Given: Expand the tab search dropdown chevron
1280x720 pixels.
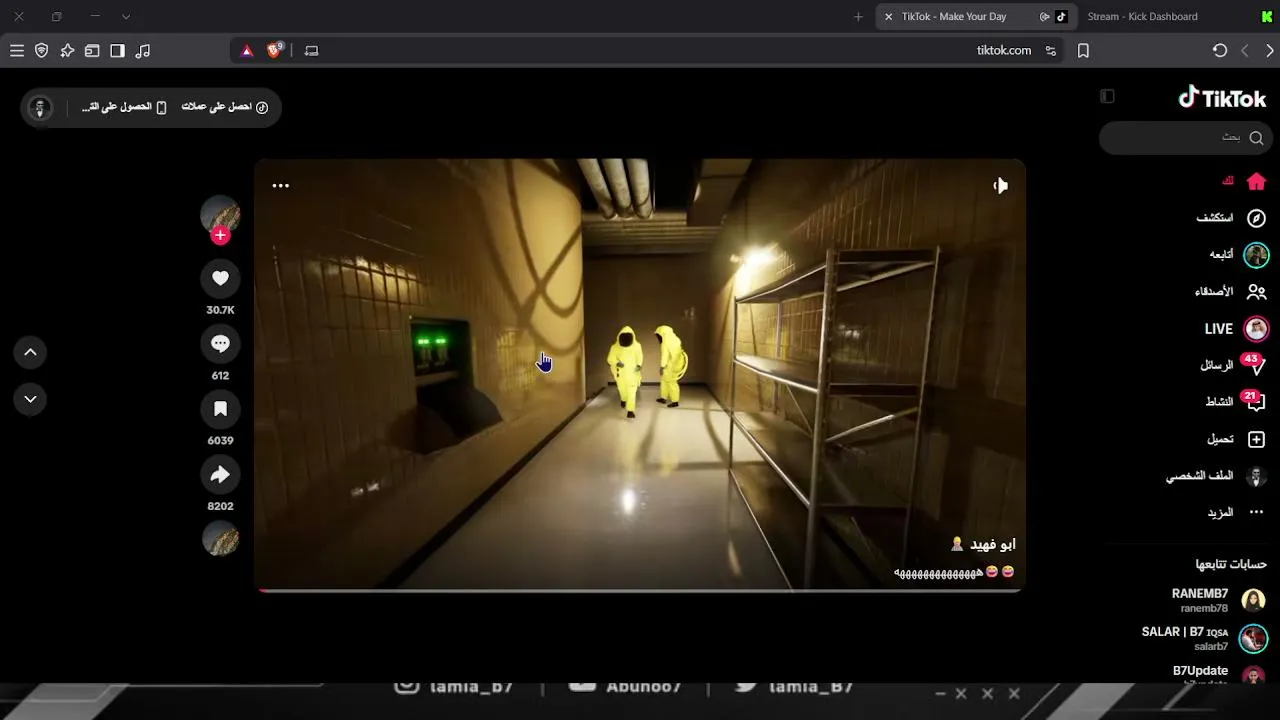Looking at the screenshot, I should (126, 16).
